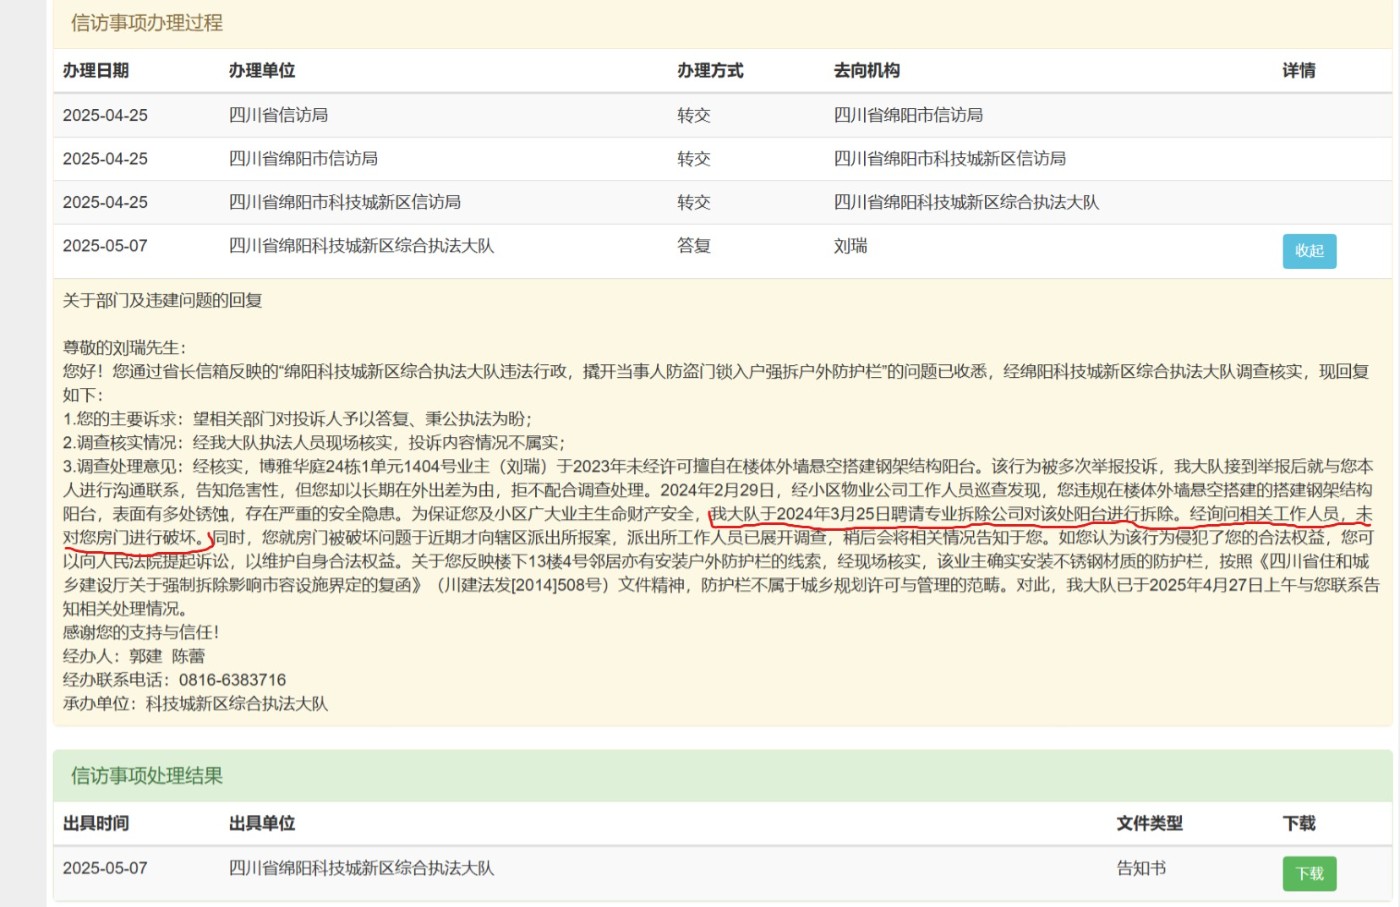
Task: Select the 办理日期 column header
Action: click(x=96, y=71)
